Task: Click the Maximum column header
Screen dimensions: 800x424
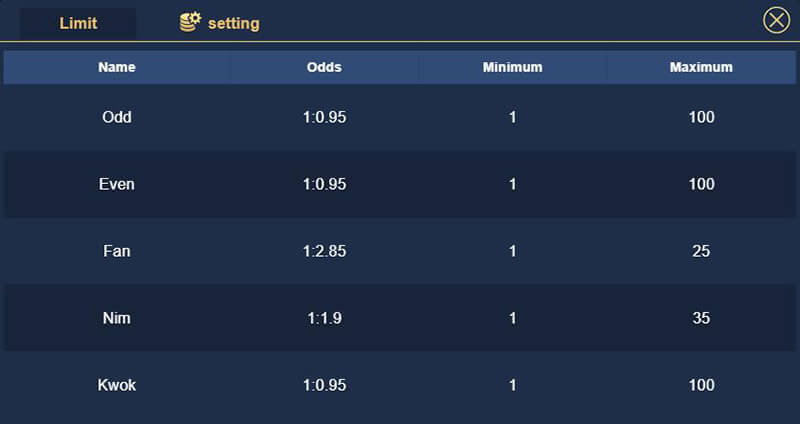Action: pyautogui.click(x=701, y=67)
